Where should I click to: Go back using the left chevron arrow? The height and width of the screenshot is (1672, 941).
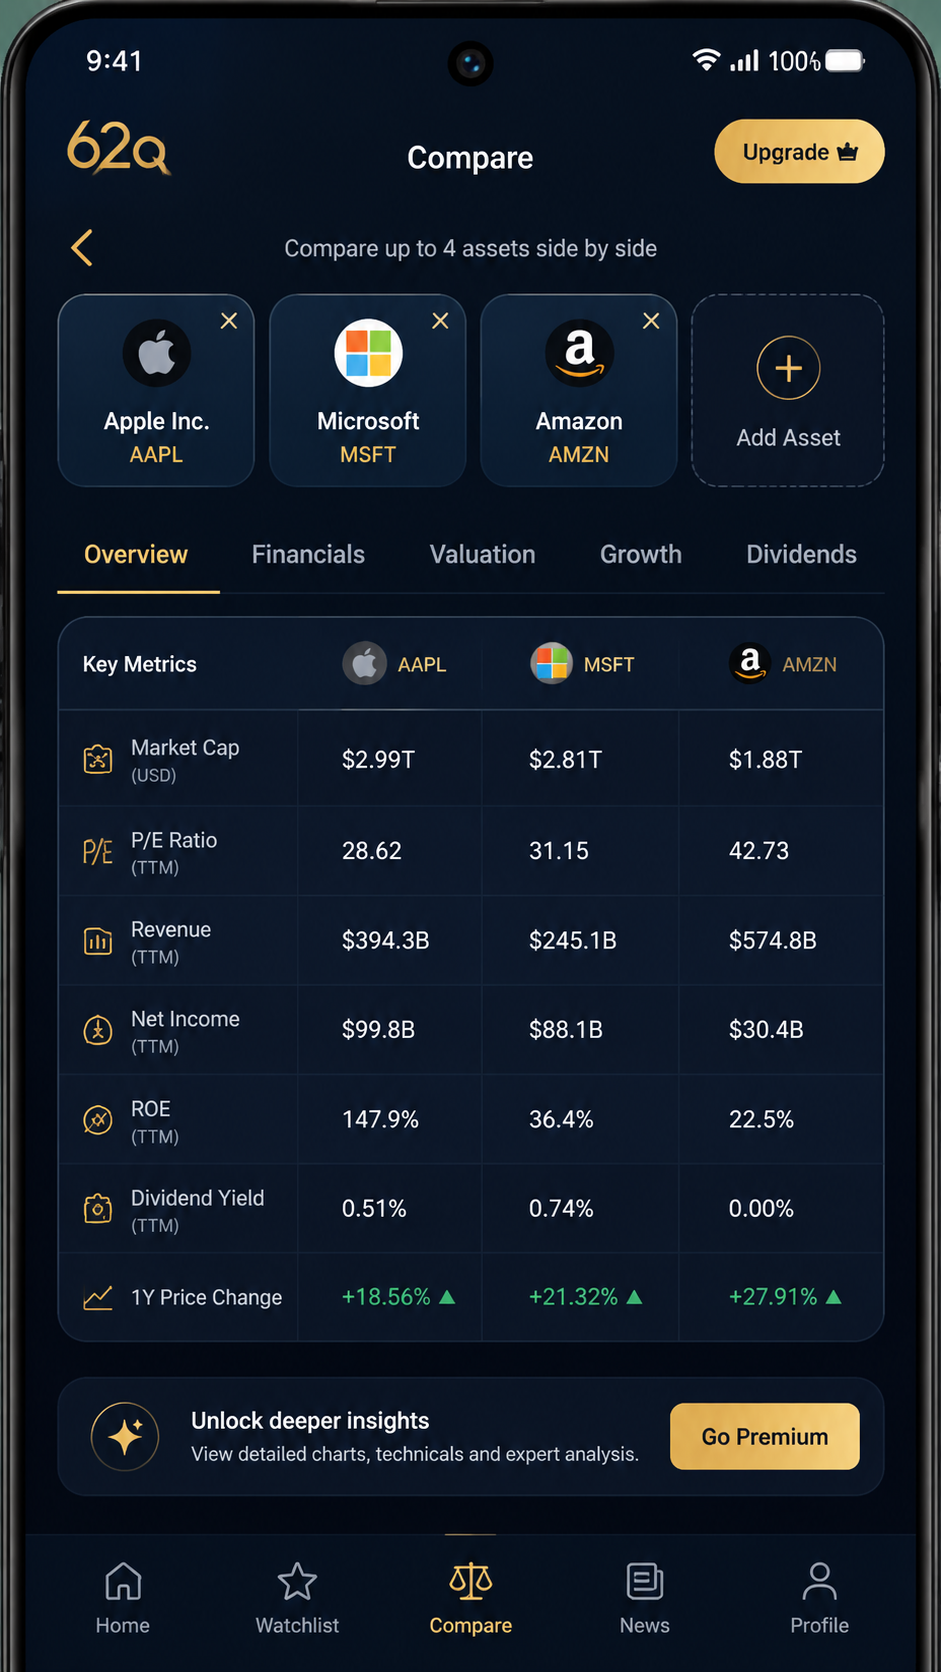[x=82, y=248]
